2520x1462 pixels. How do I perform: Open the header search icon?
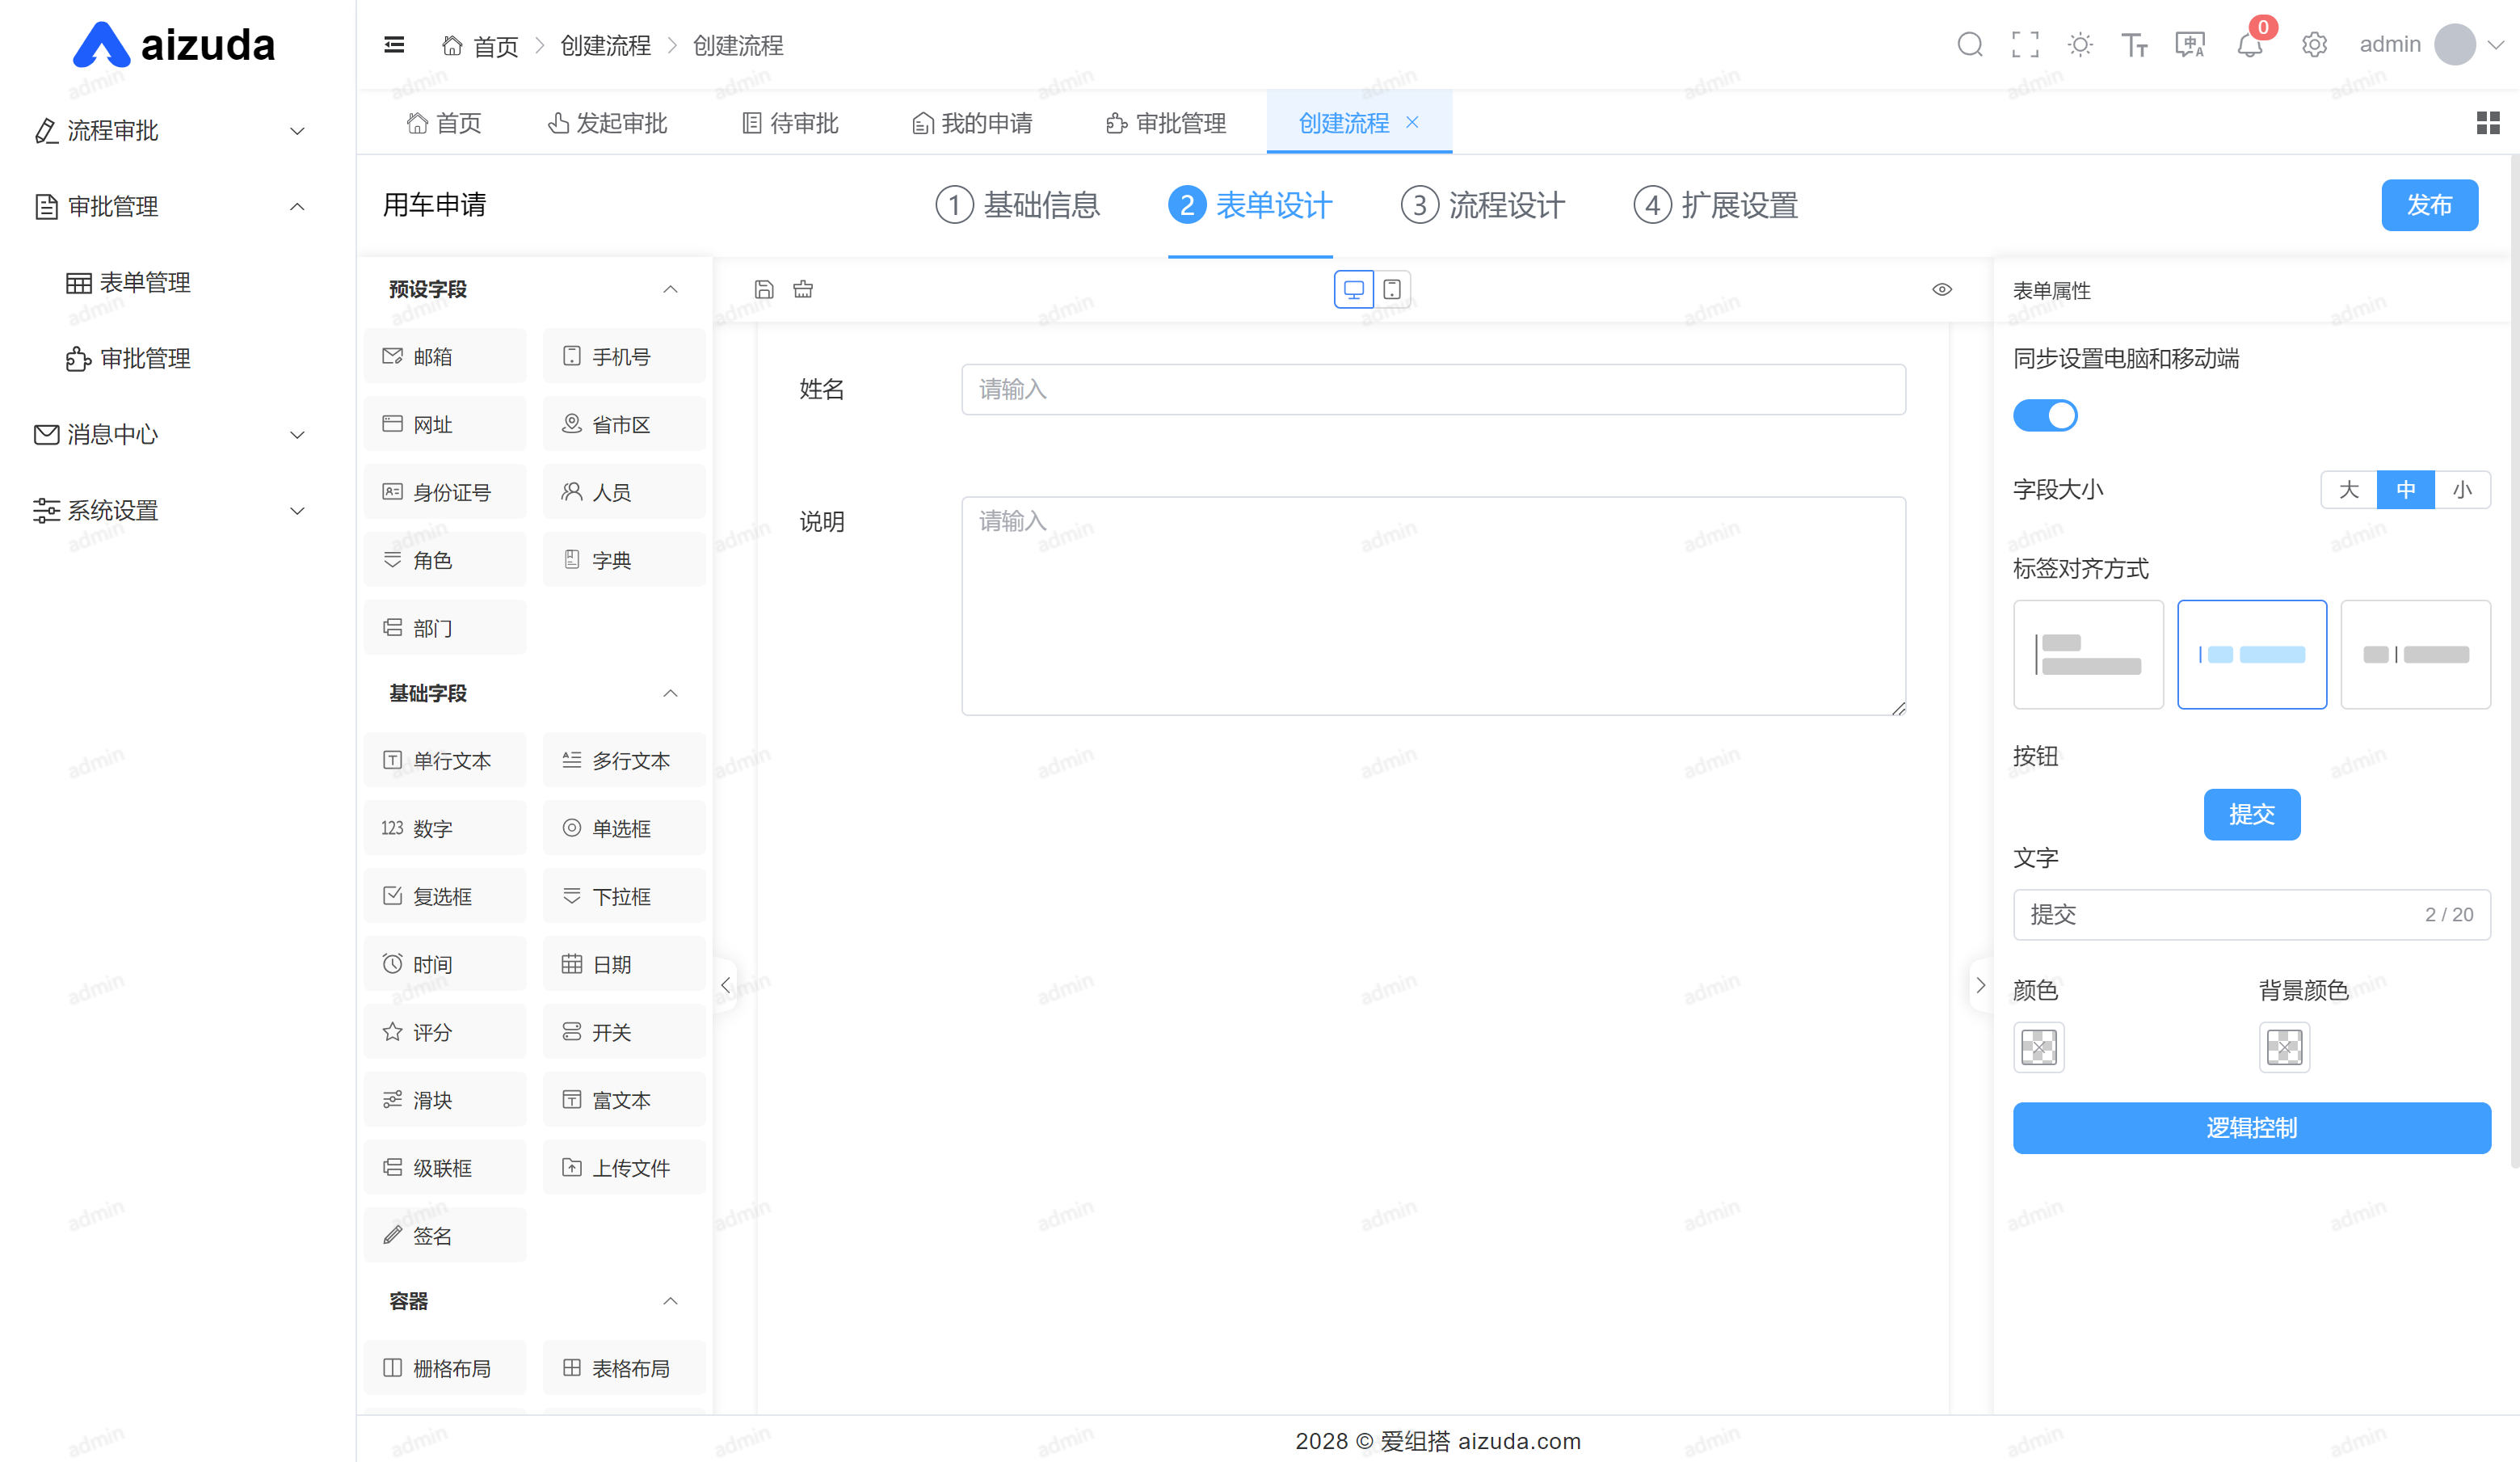(1970, 45)
